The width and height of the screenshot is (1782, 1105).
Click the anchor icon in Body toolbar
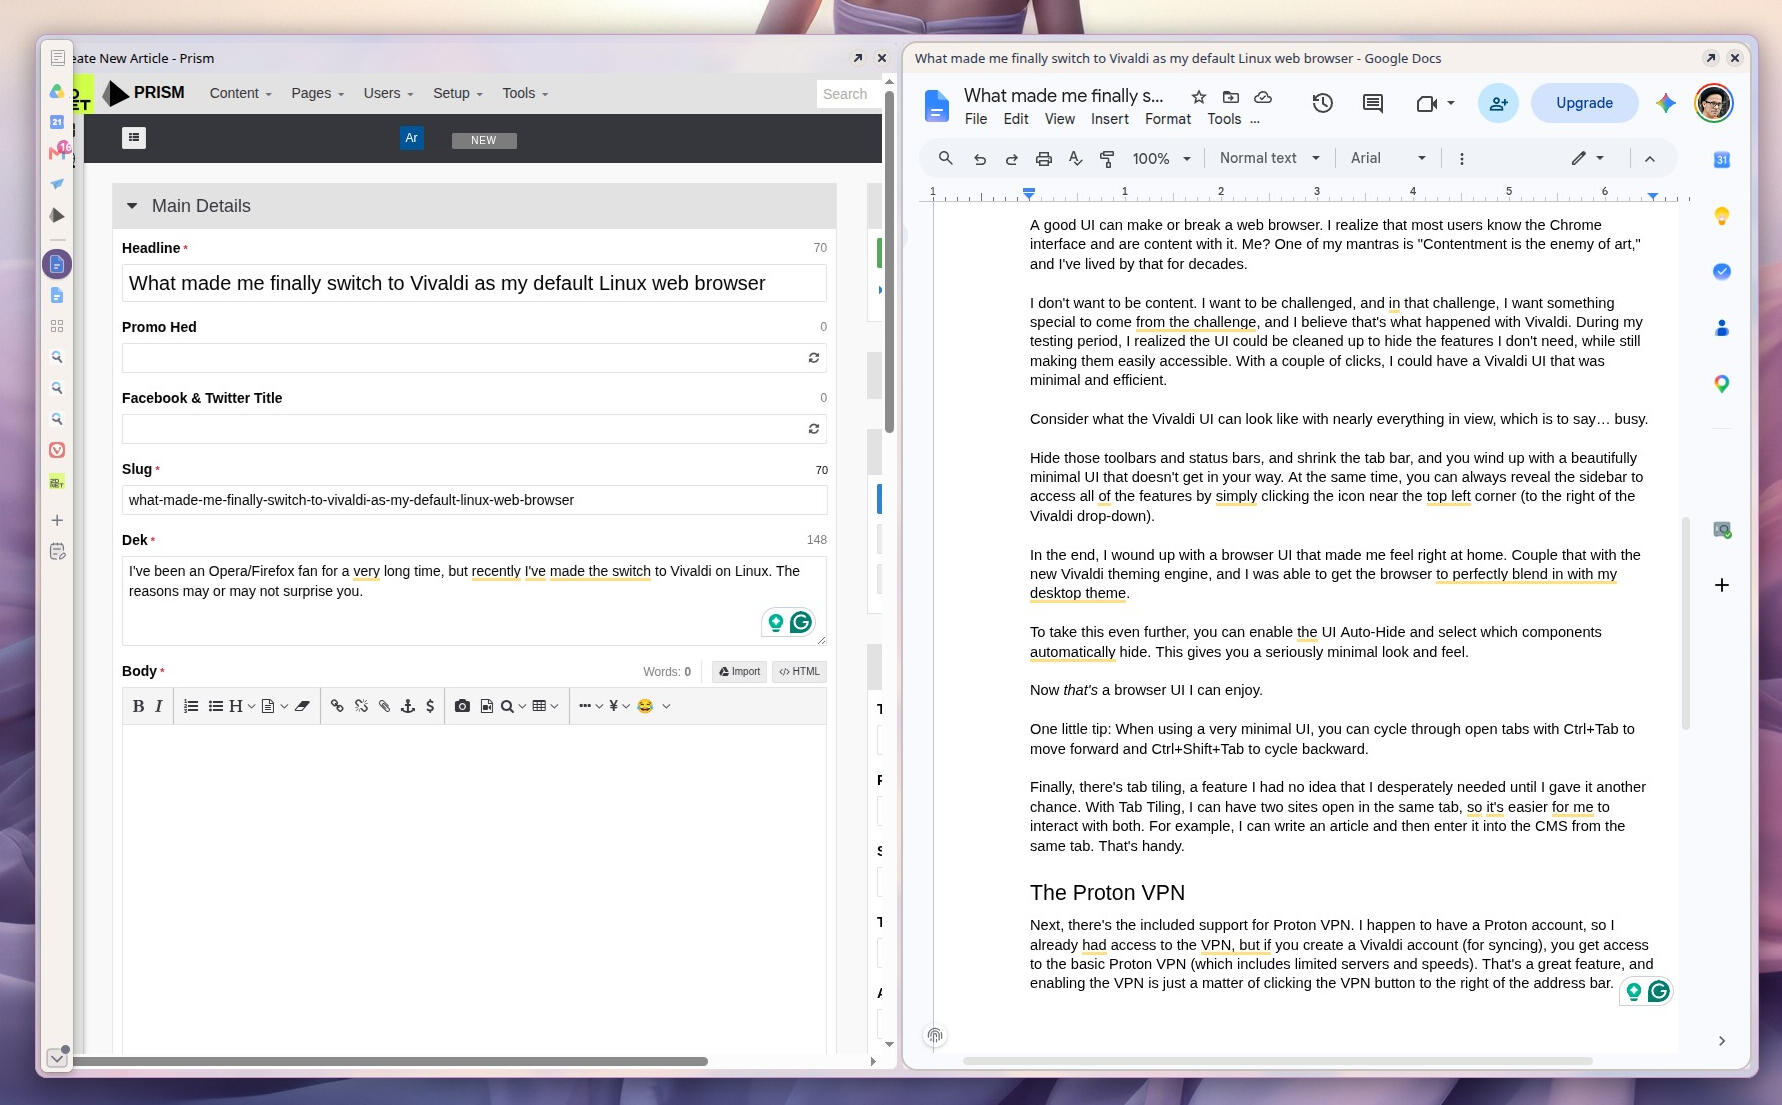click(x=407, y=706)
